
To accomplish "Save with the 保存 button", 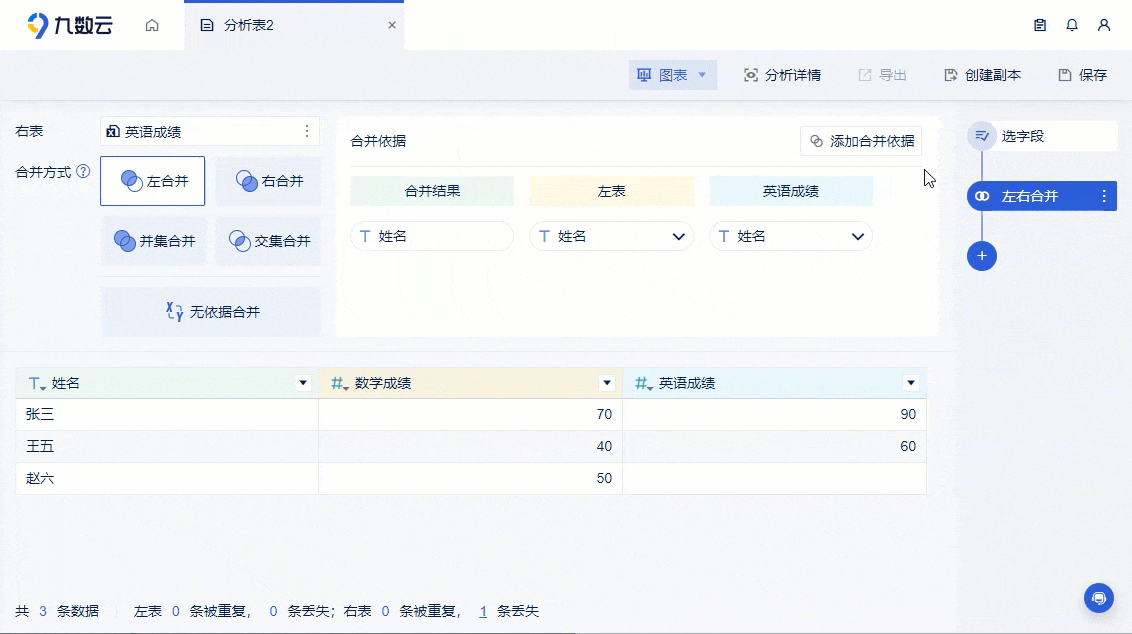I will (1083, 75).
